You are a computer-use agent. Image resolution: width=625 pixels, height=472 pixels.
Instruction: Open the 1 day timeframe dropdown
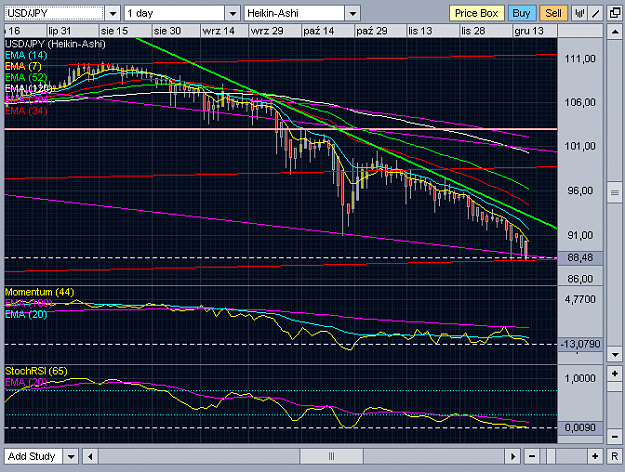coord(232,14)
